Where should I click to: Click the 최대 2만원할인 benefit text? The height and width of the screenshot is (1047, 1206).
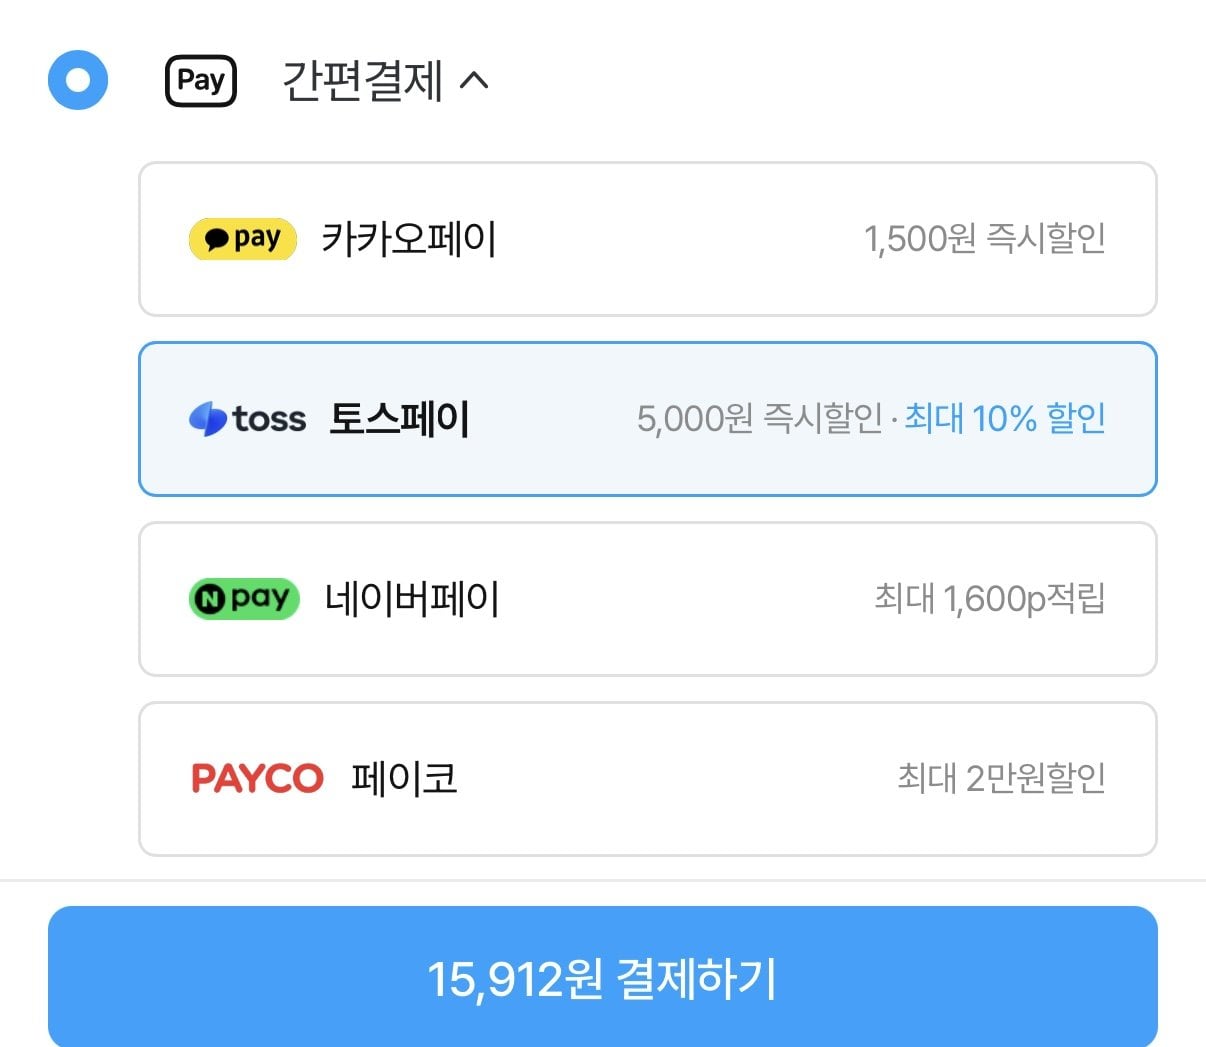tap(1001, 779)
